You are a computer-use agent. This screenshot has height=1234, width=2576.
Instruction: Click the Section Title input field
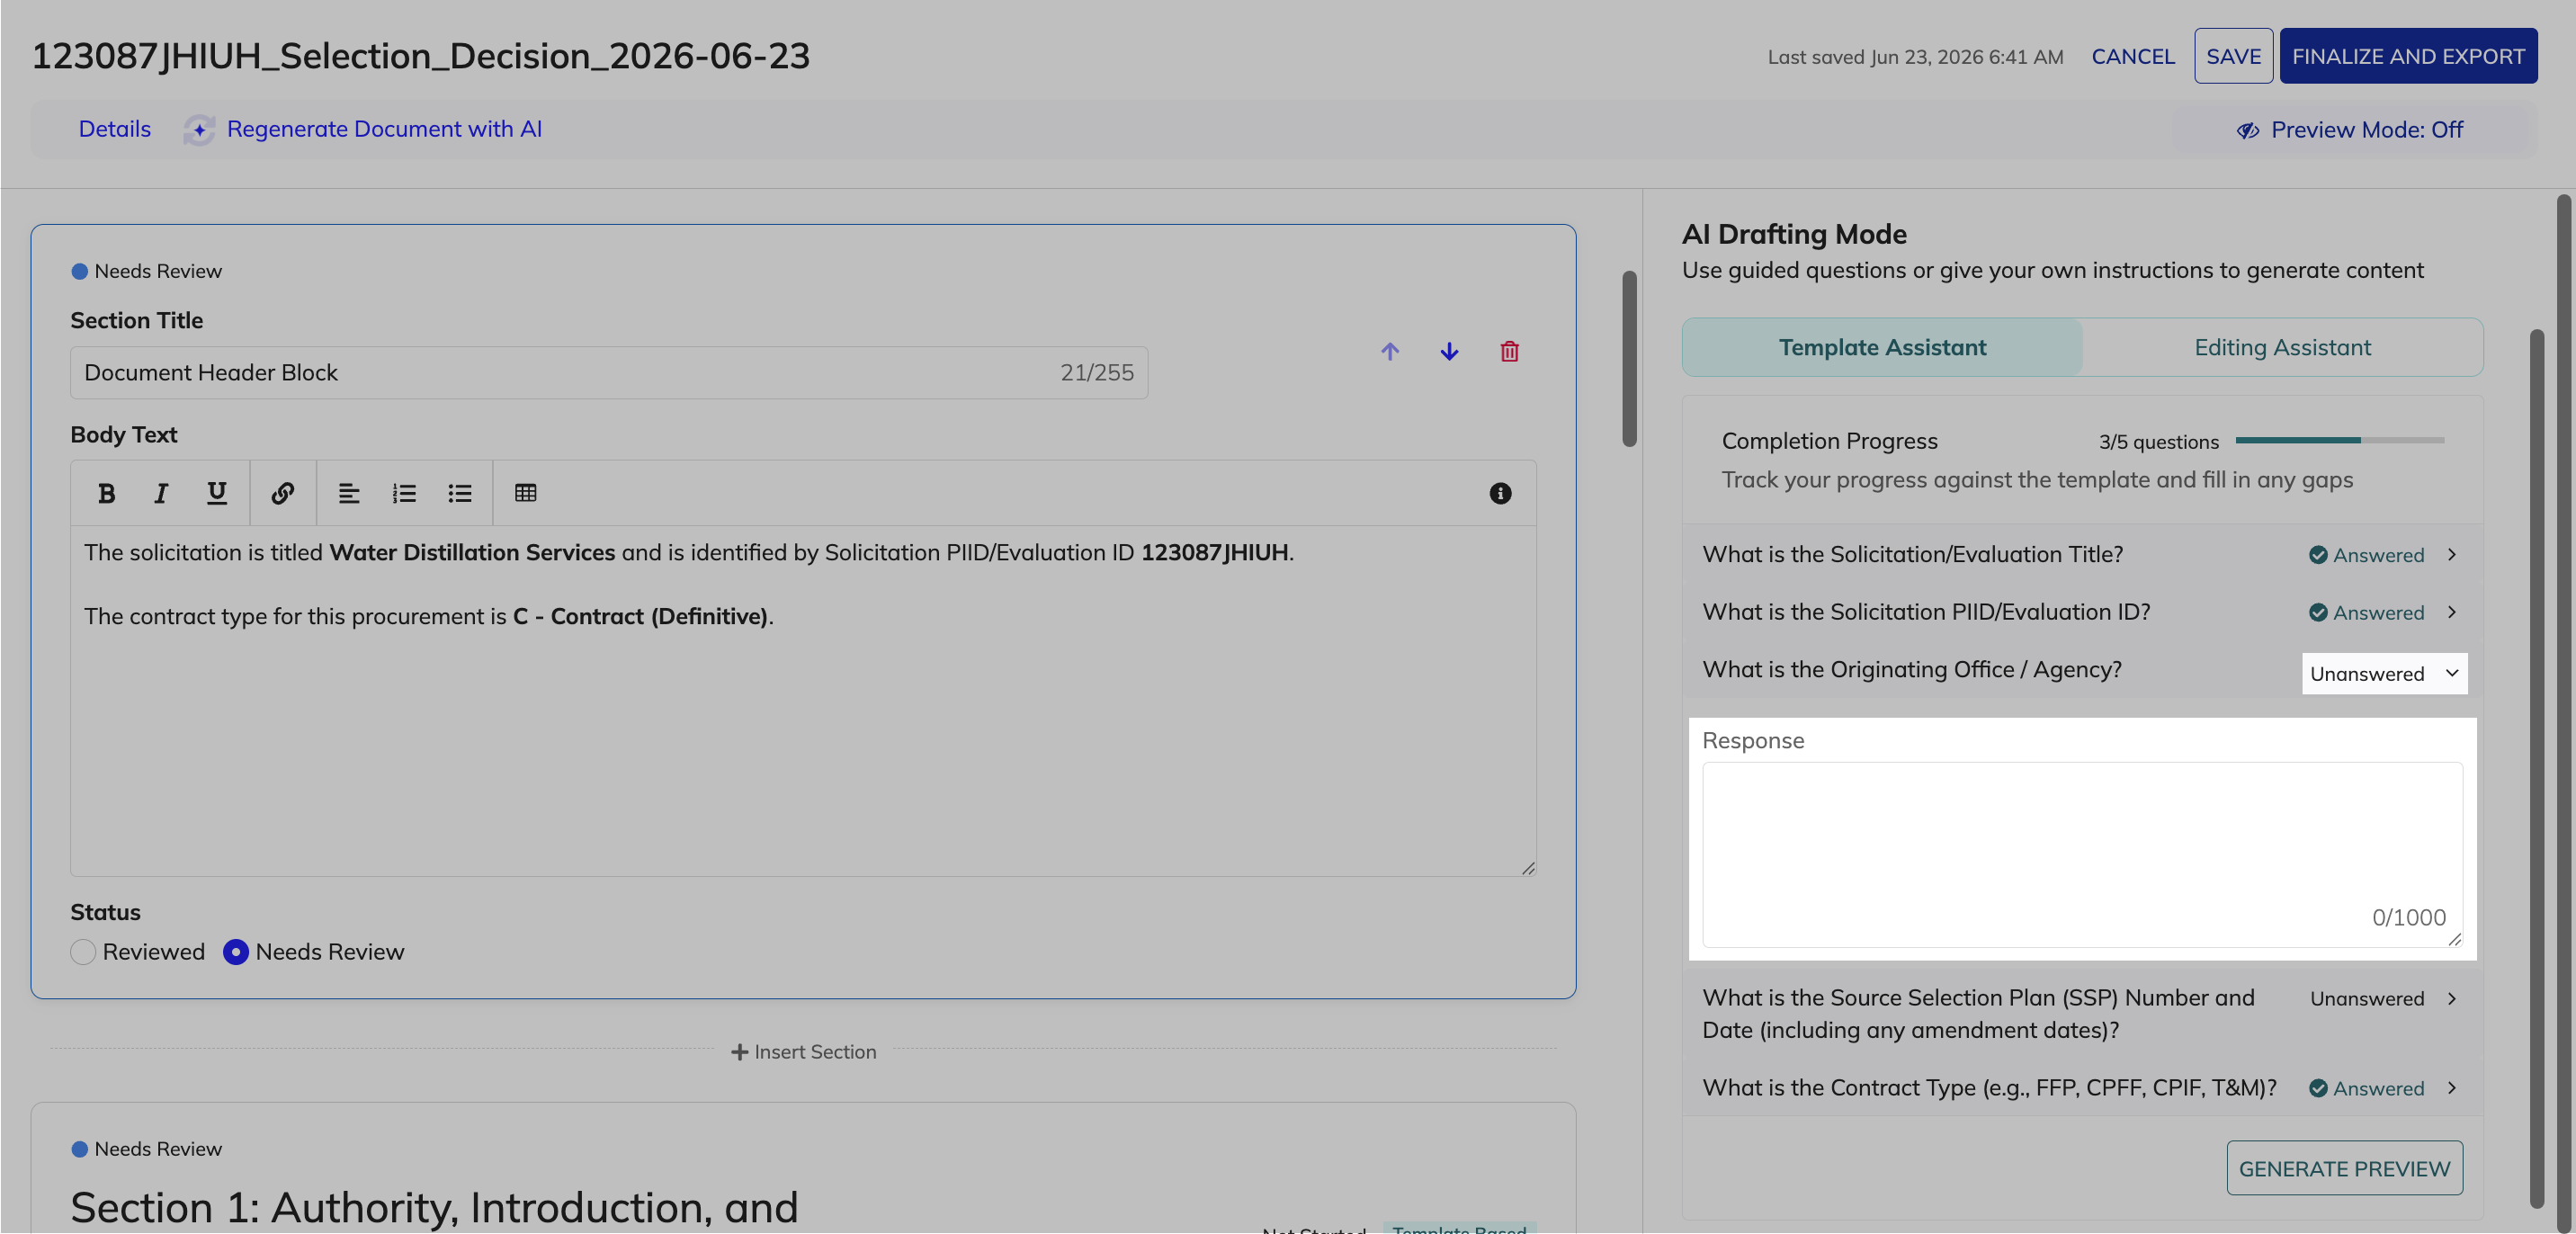609,372
